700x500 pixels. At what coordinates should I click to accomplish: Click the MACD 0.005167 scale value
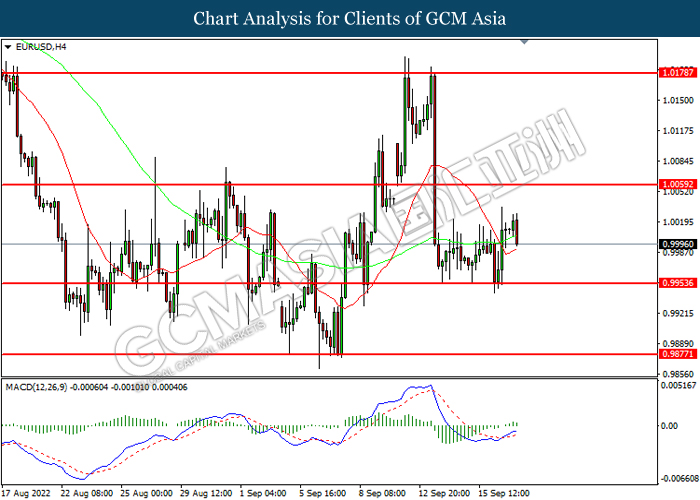[x=678, y=385]
